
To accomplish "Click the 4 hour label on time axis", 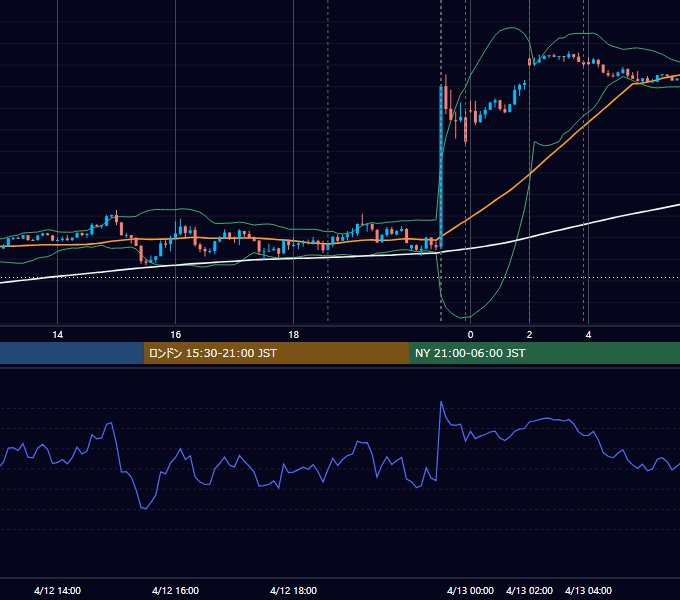I will [x=588, y=335].
